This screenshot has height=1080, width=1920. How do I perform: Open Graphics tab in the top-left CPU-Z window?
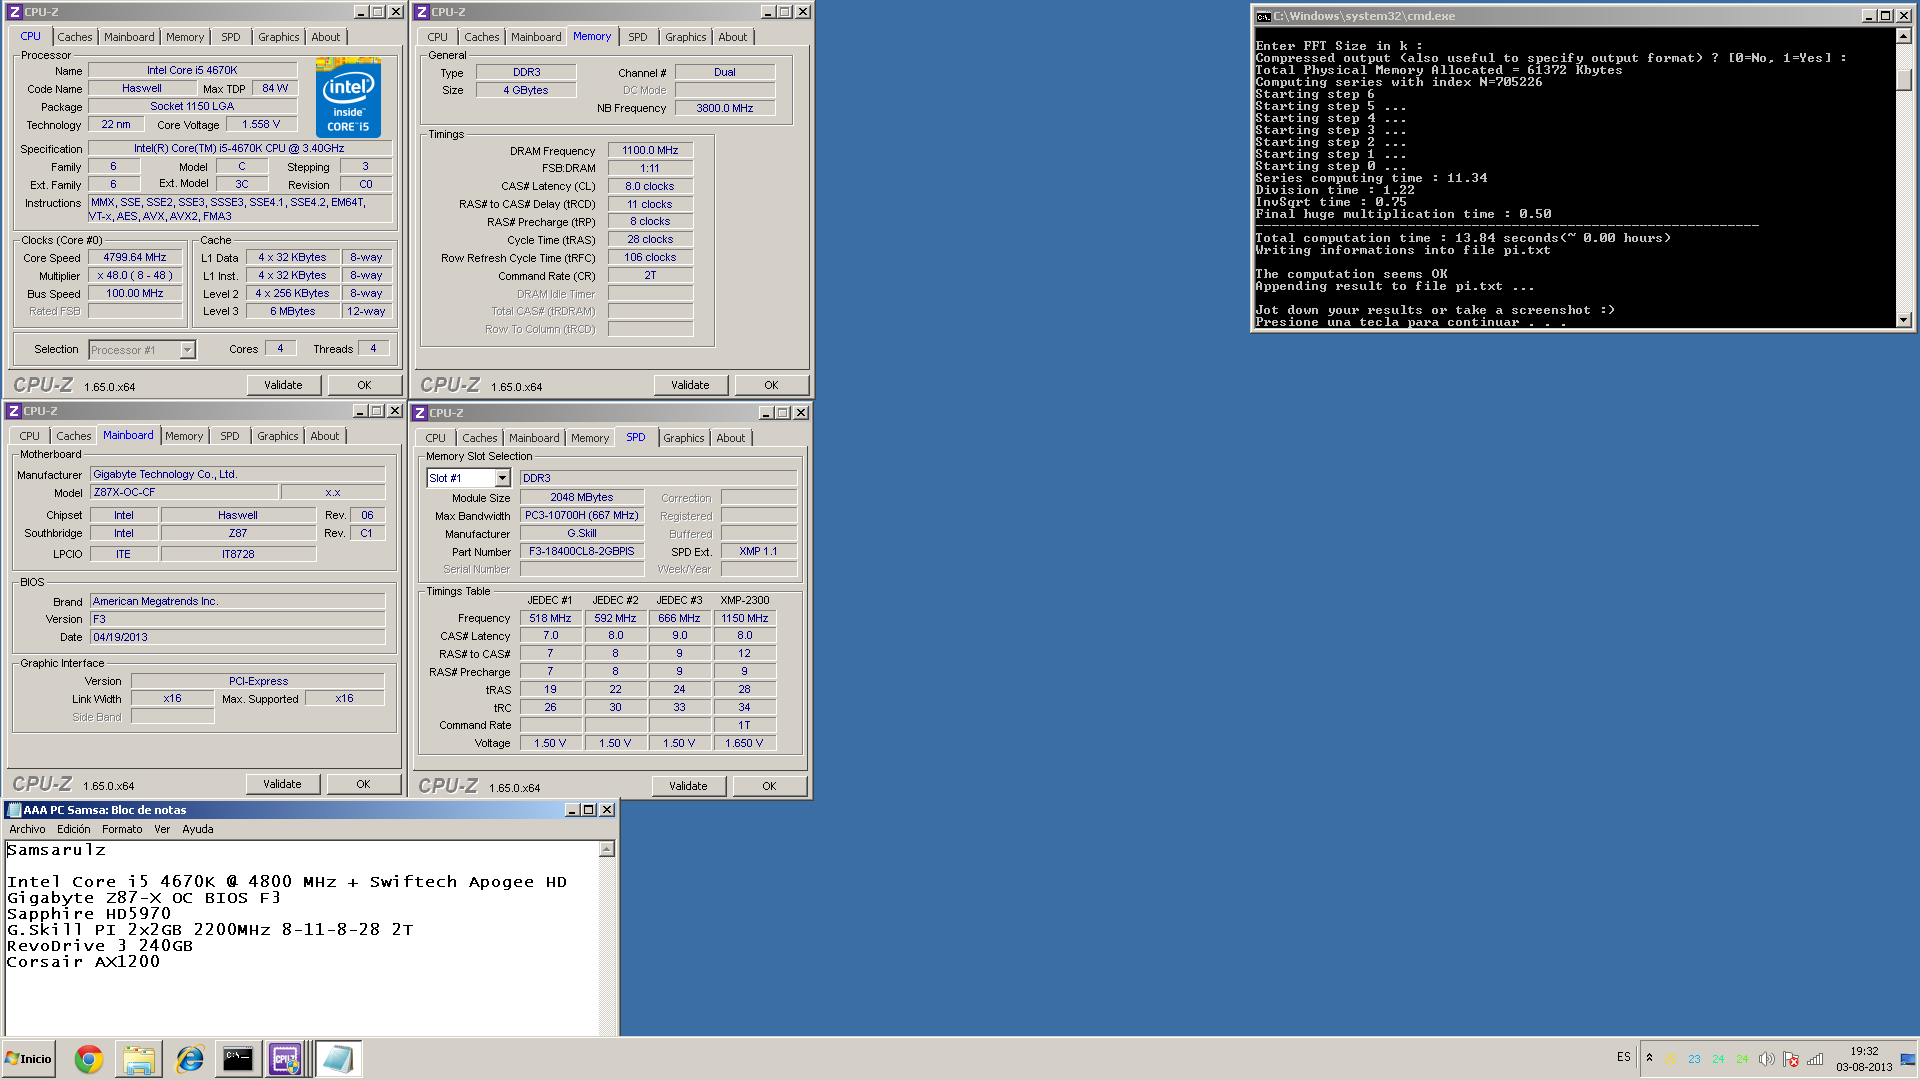pyautogui.click(x=278, y=37)
